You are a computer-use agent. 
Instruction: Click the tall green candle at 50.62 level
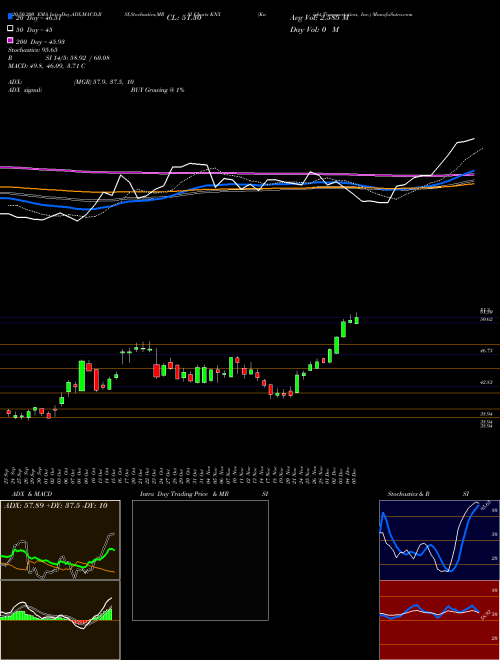[x=343, y=329]
